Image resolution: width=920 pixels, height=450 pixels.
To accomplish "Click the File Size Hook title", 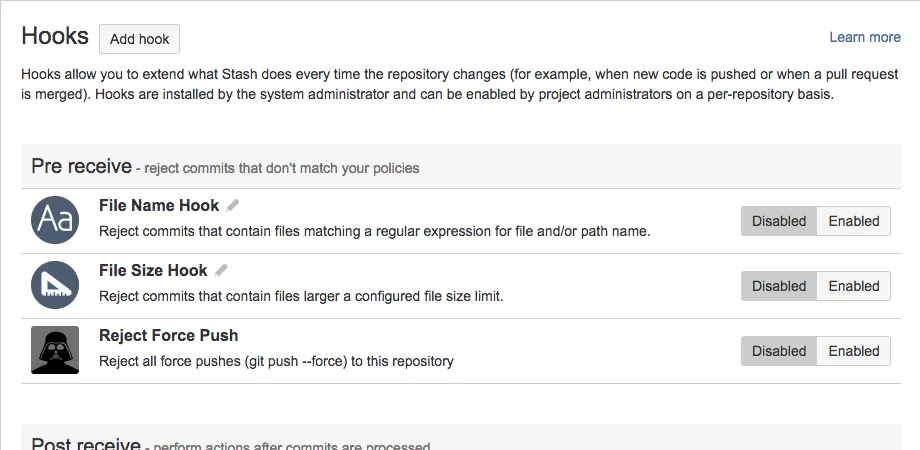I will [153, 271].
